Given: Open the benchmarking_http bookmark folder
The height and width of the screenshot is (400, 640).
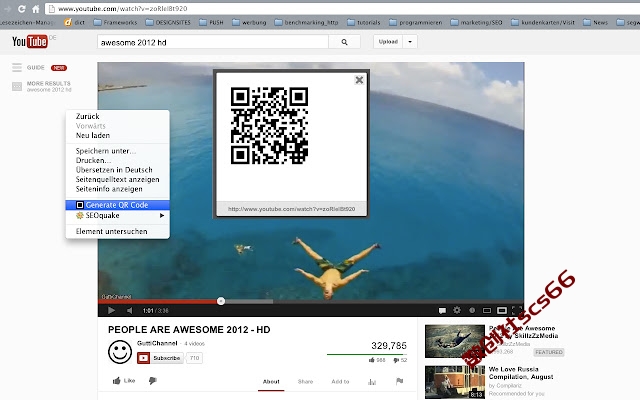Looking at the screenshot, I should (307, 22).
